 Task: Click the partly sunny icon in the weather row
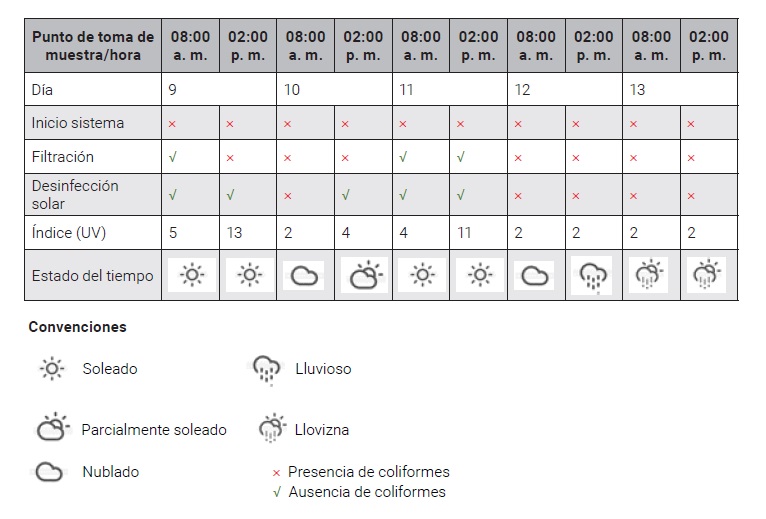tap(362, 275)
